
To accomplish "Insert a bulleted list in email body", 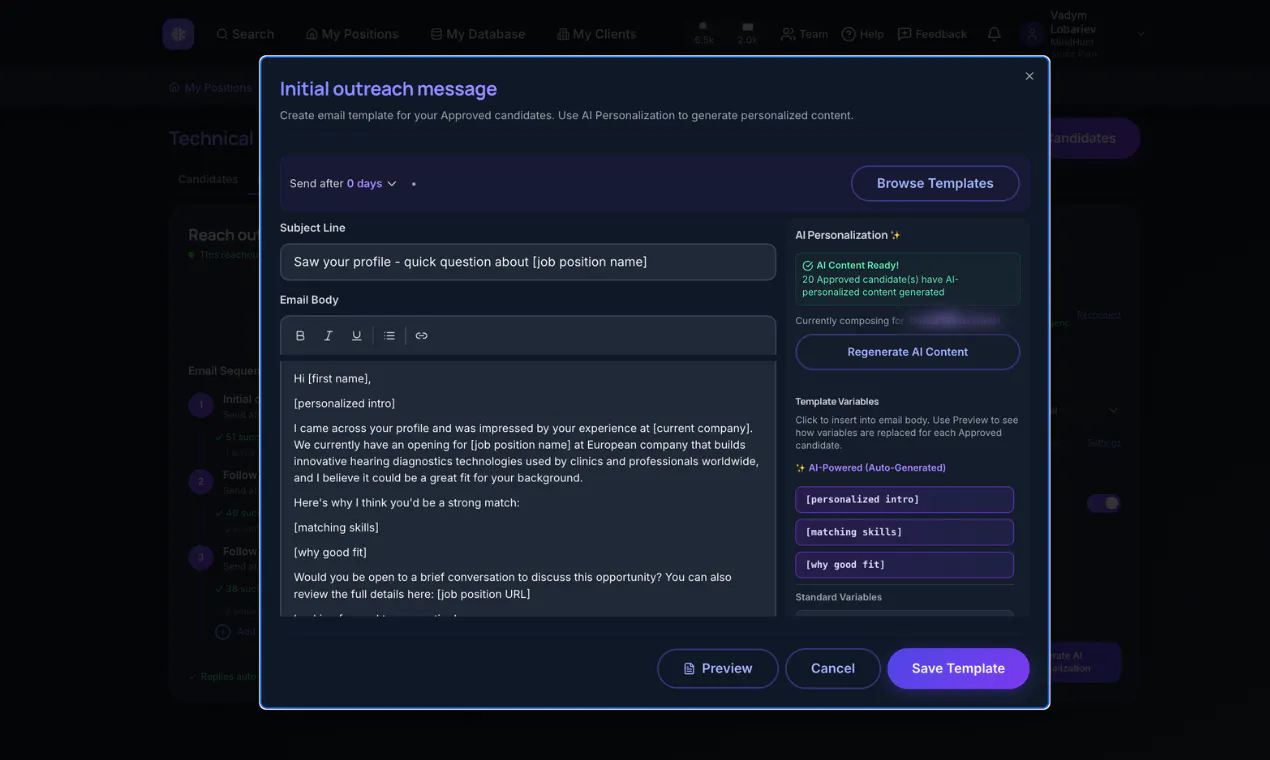I will pos(389,336).
